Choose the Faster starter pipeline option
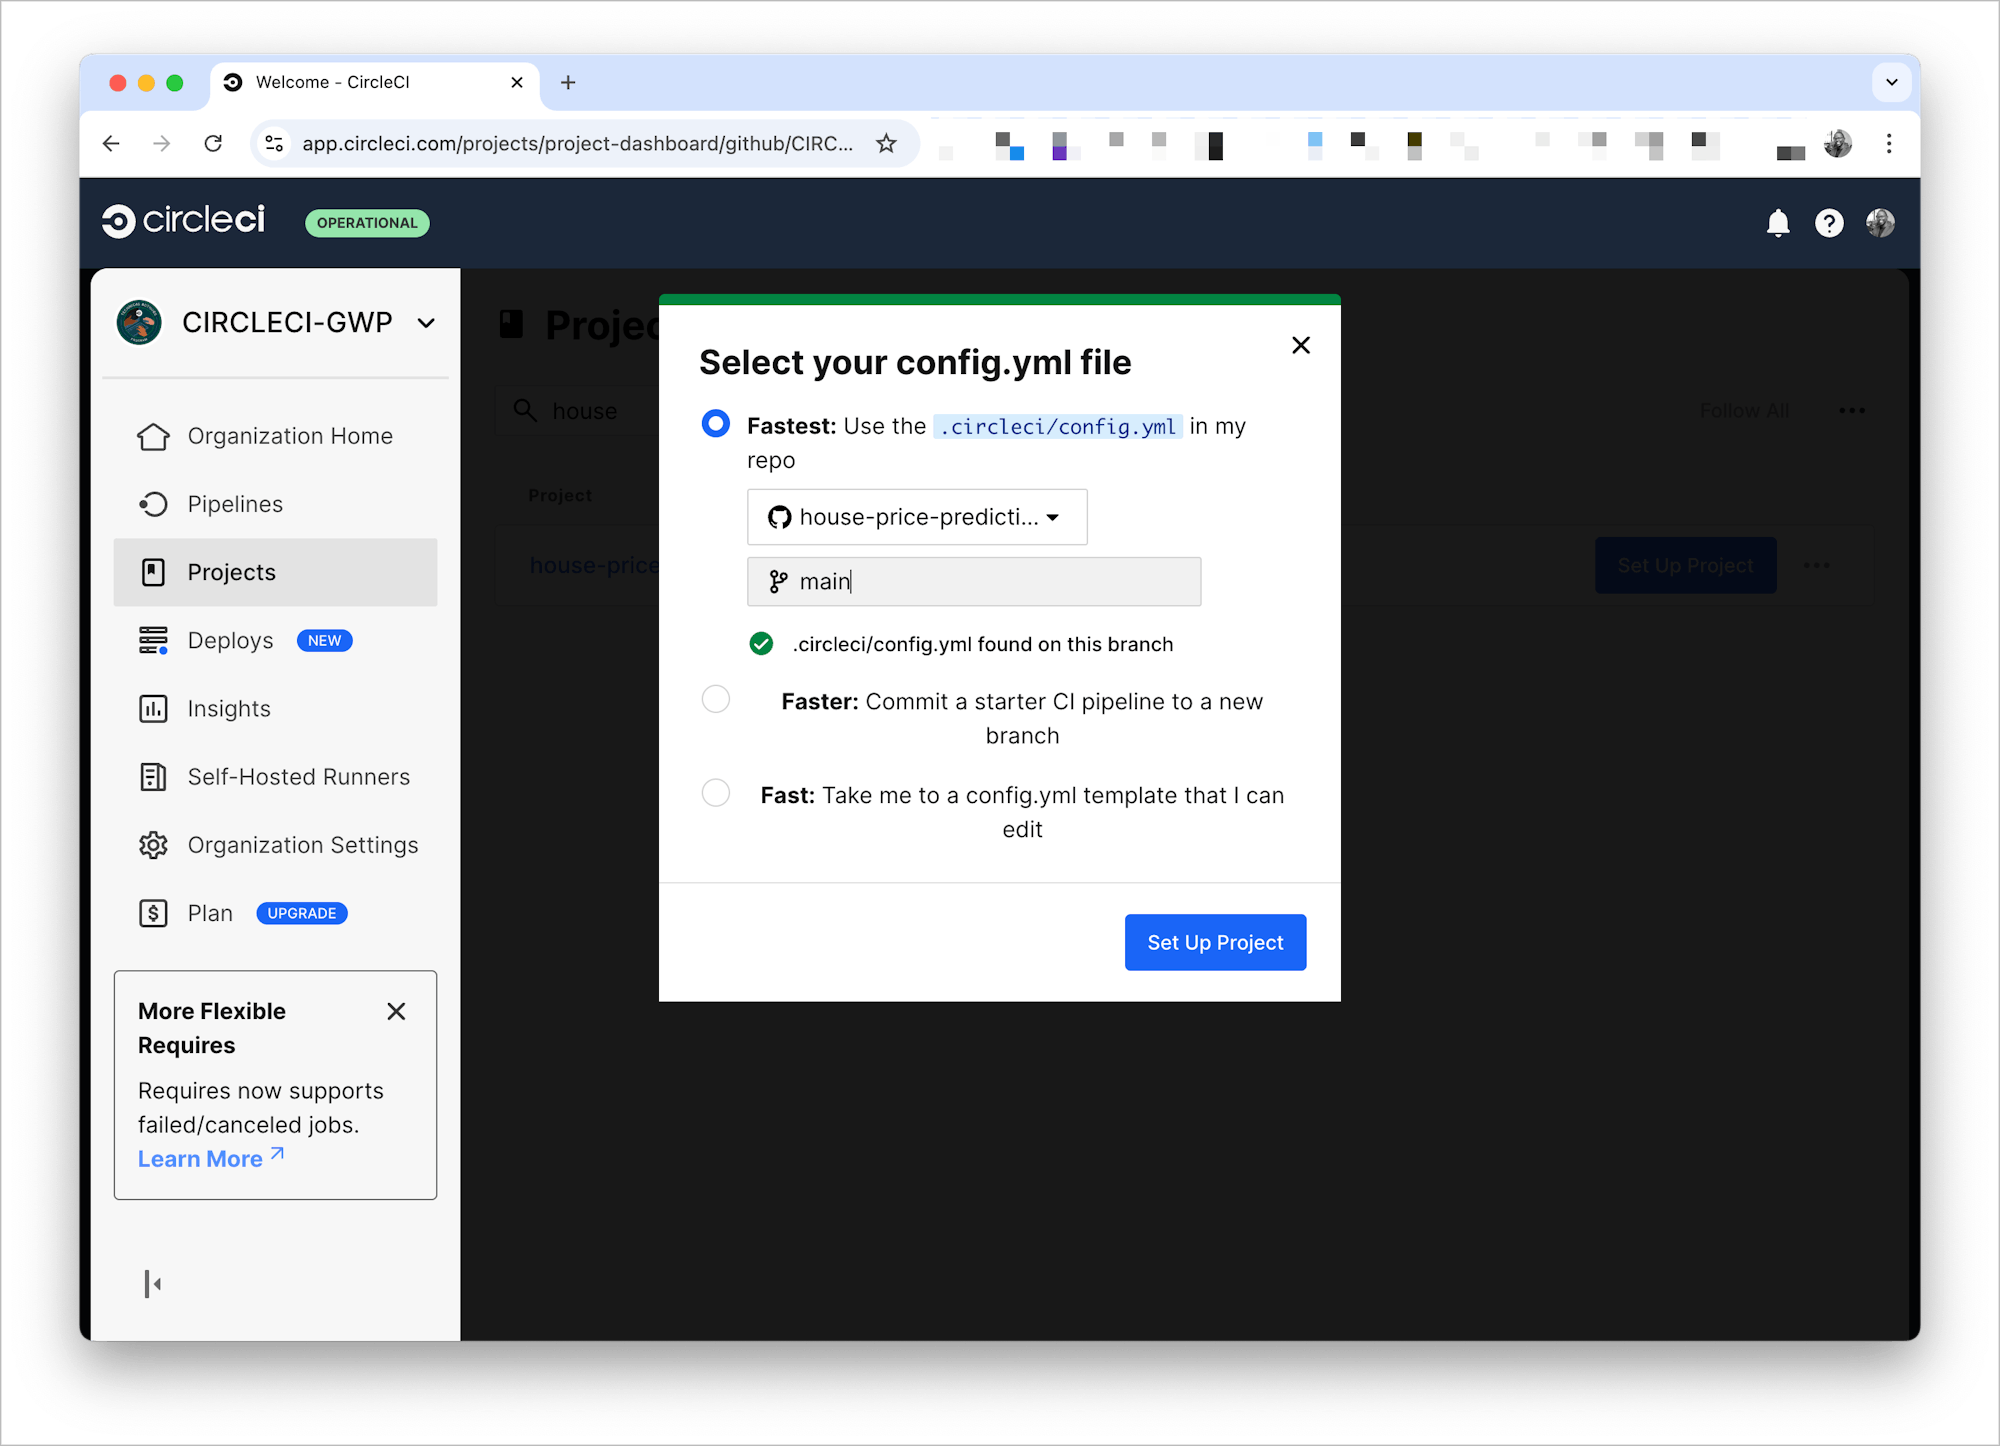The width and height of the screenshot is (2000, 1446). [715, 699]
